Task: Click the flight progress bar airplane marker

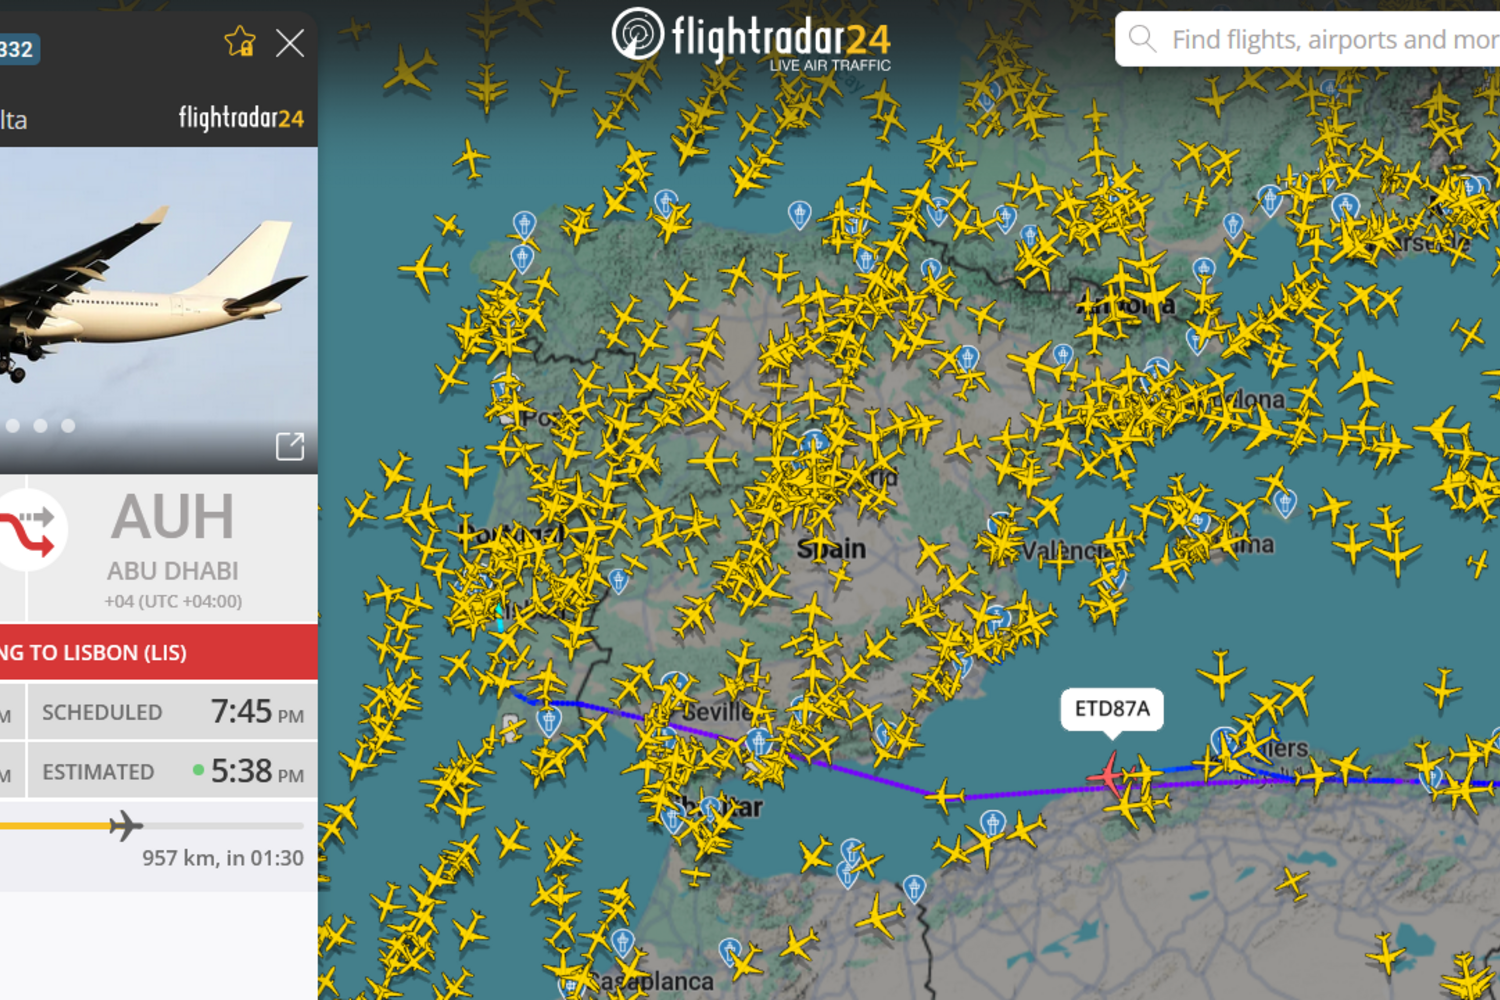Action: (x=126, y=826)
